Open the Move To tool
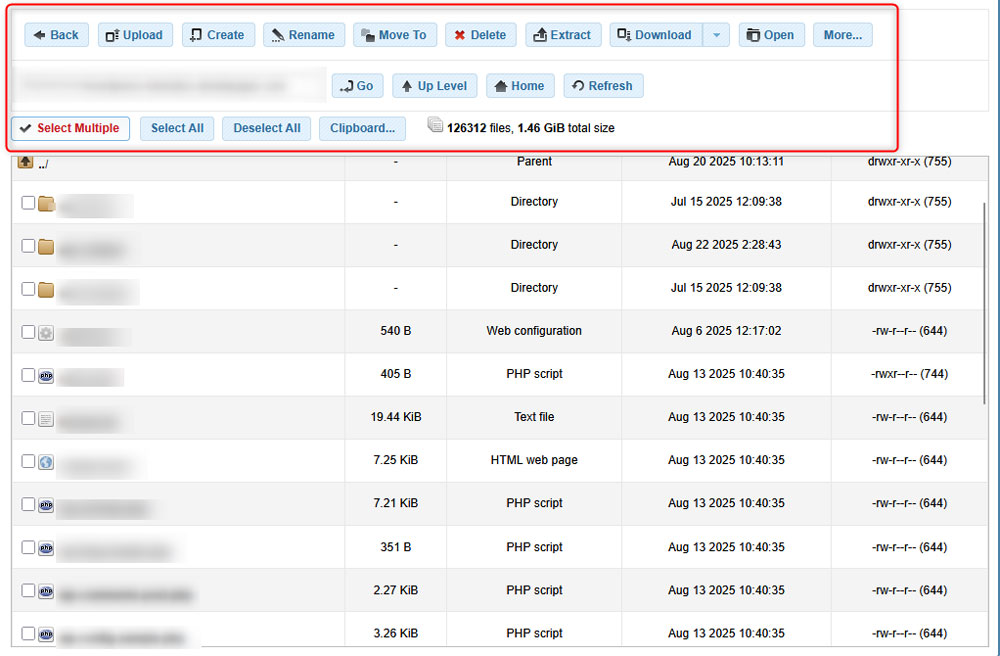 pos(369,34)
